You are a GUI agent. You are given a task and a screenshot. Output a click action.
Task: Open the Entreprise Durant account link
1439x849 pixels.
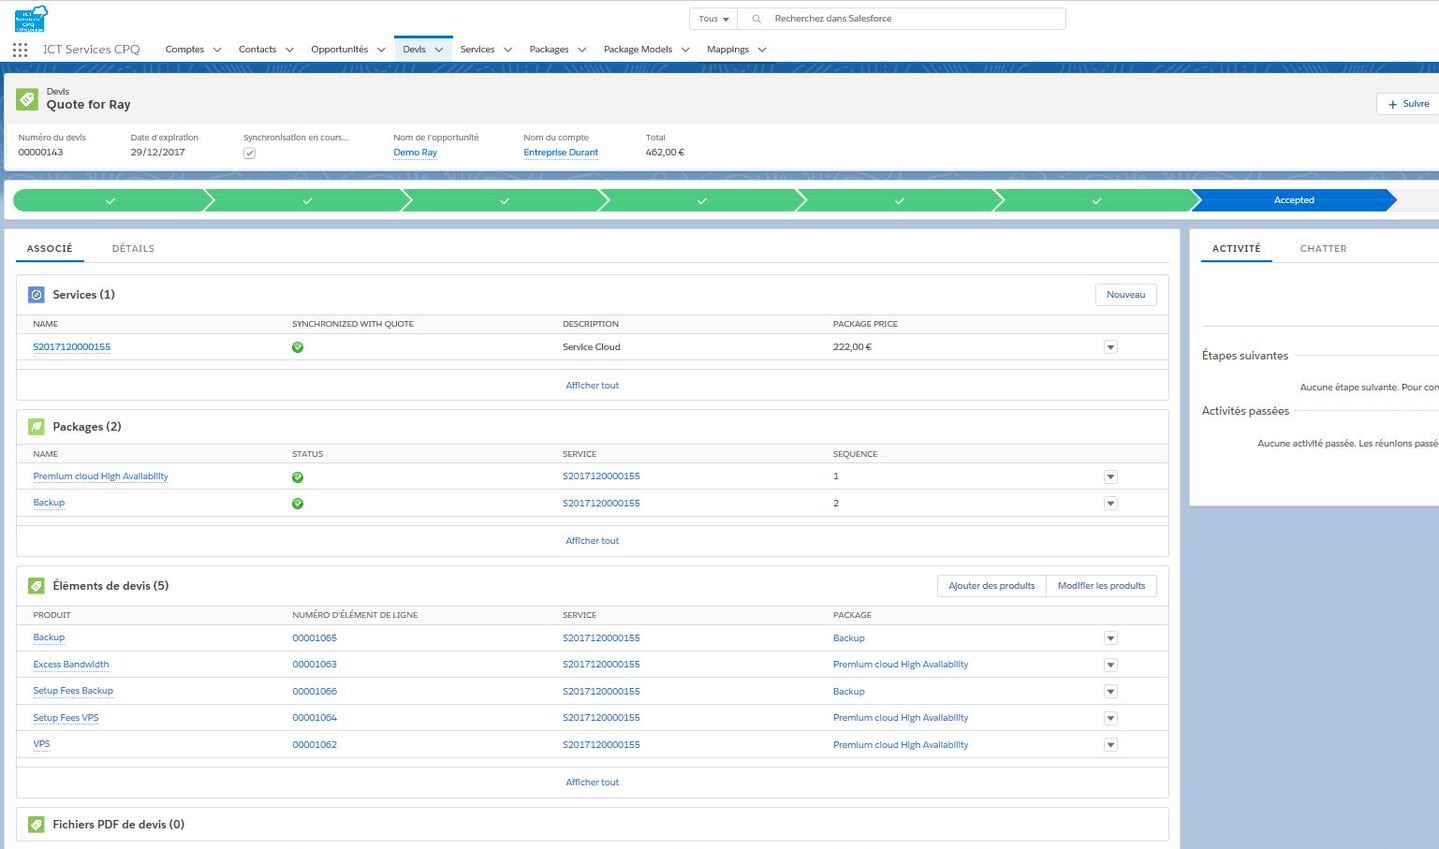561,153
